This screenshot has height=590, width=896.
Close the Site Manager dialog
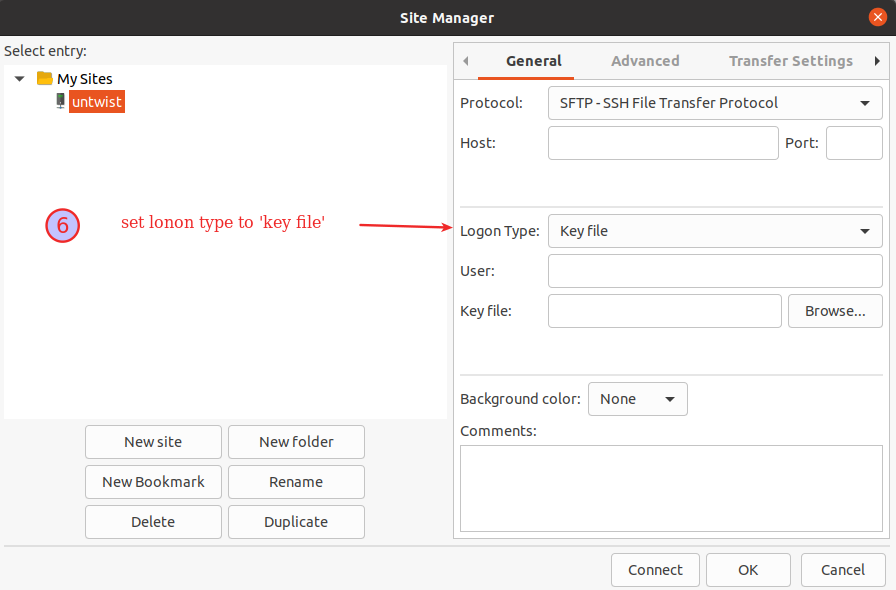point(877,17)
